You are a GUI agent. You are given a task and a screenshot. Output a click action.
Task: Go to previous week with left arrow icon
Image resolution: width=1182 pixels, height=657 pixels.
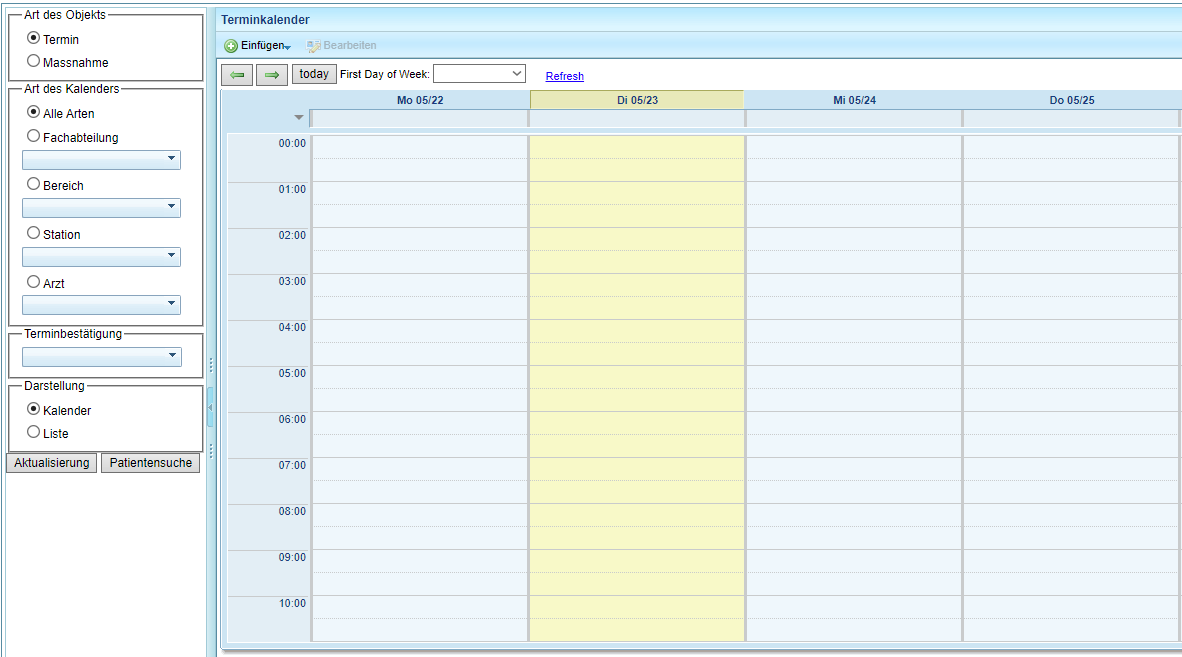(236, 74)
